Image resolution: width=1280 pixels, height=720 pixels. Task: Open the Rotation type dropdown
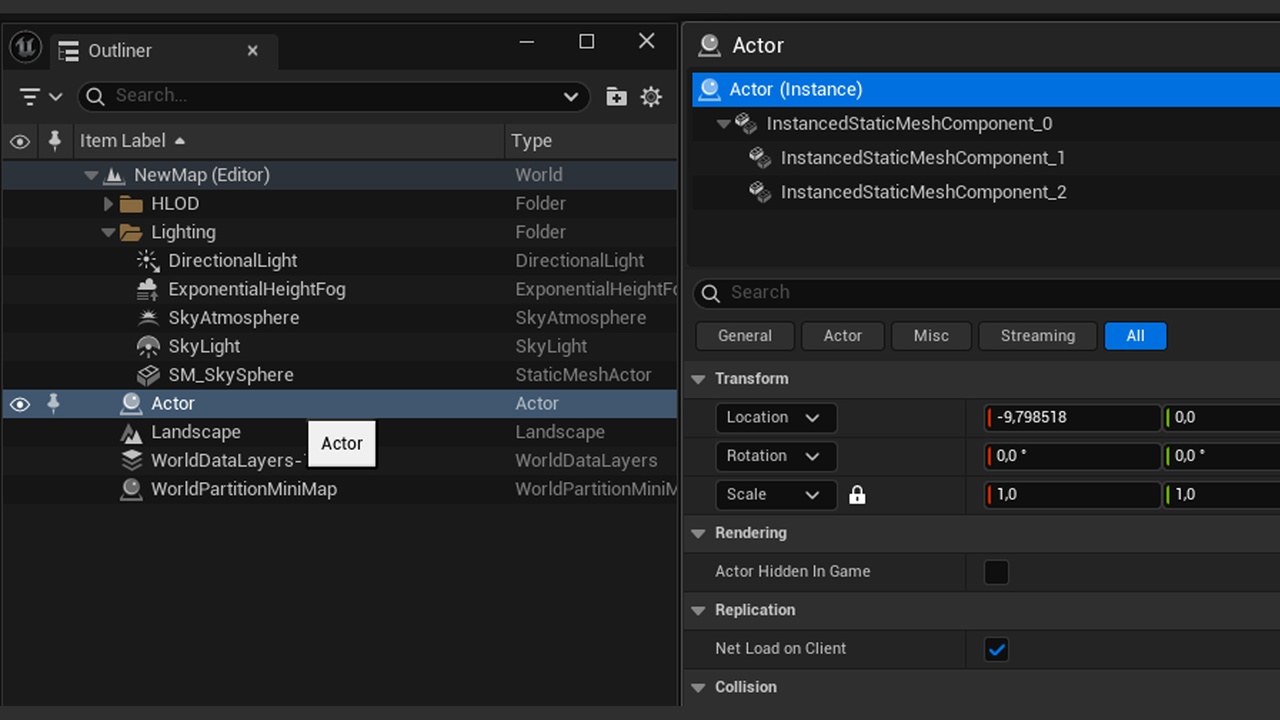point(776,456)
